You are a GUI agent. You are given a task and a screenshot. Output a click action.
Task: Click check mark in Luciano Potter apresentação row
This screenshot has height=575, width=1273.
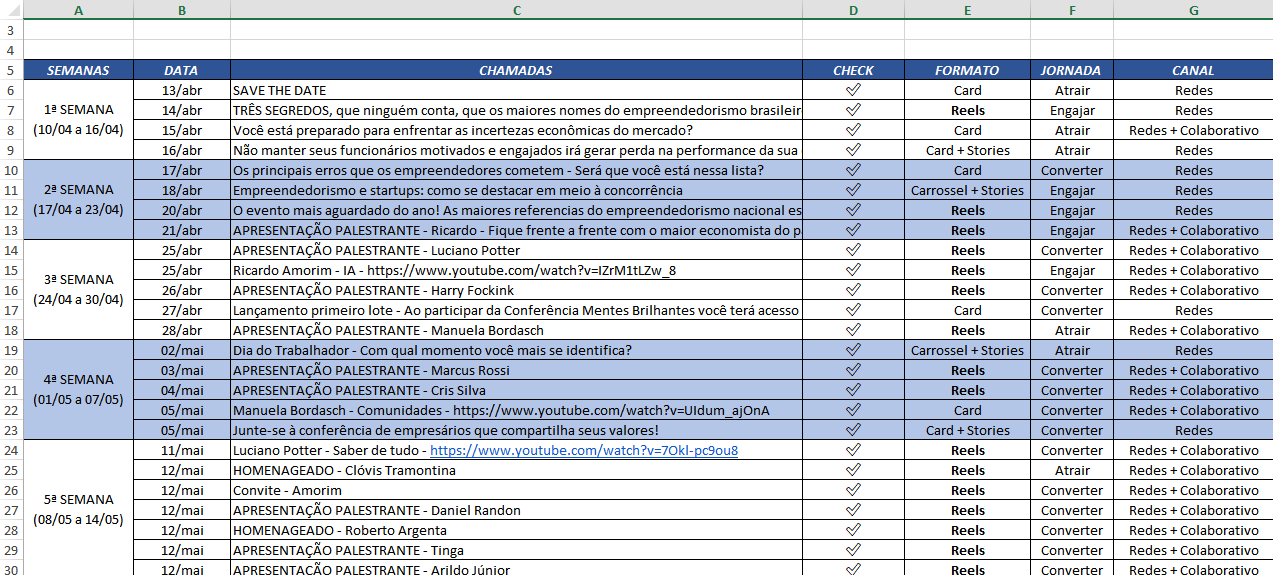(853, 250)
